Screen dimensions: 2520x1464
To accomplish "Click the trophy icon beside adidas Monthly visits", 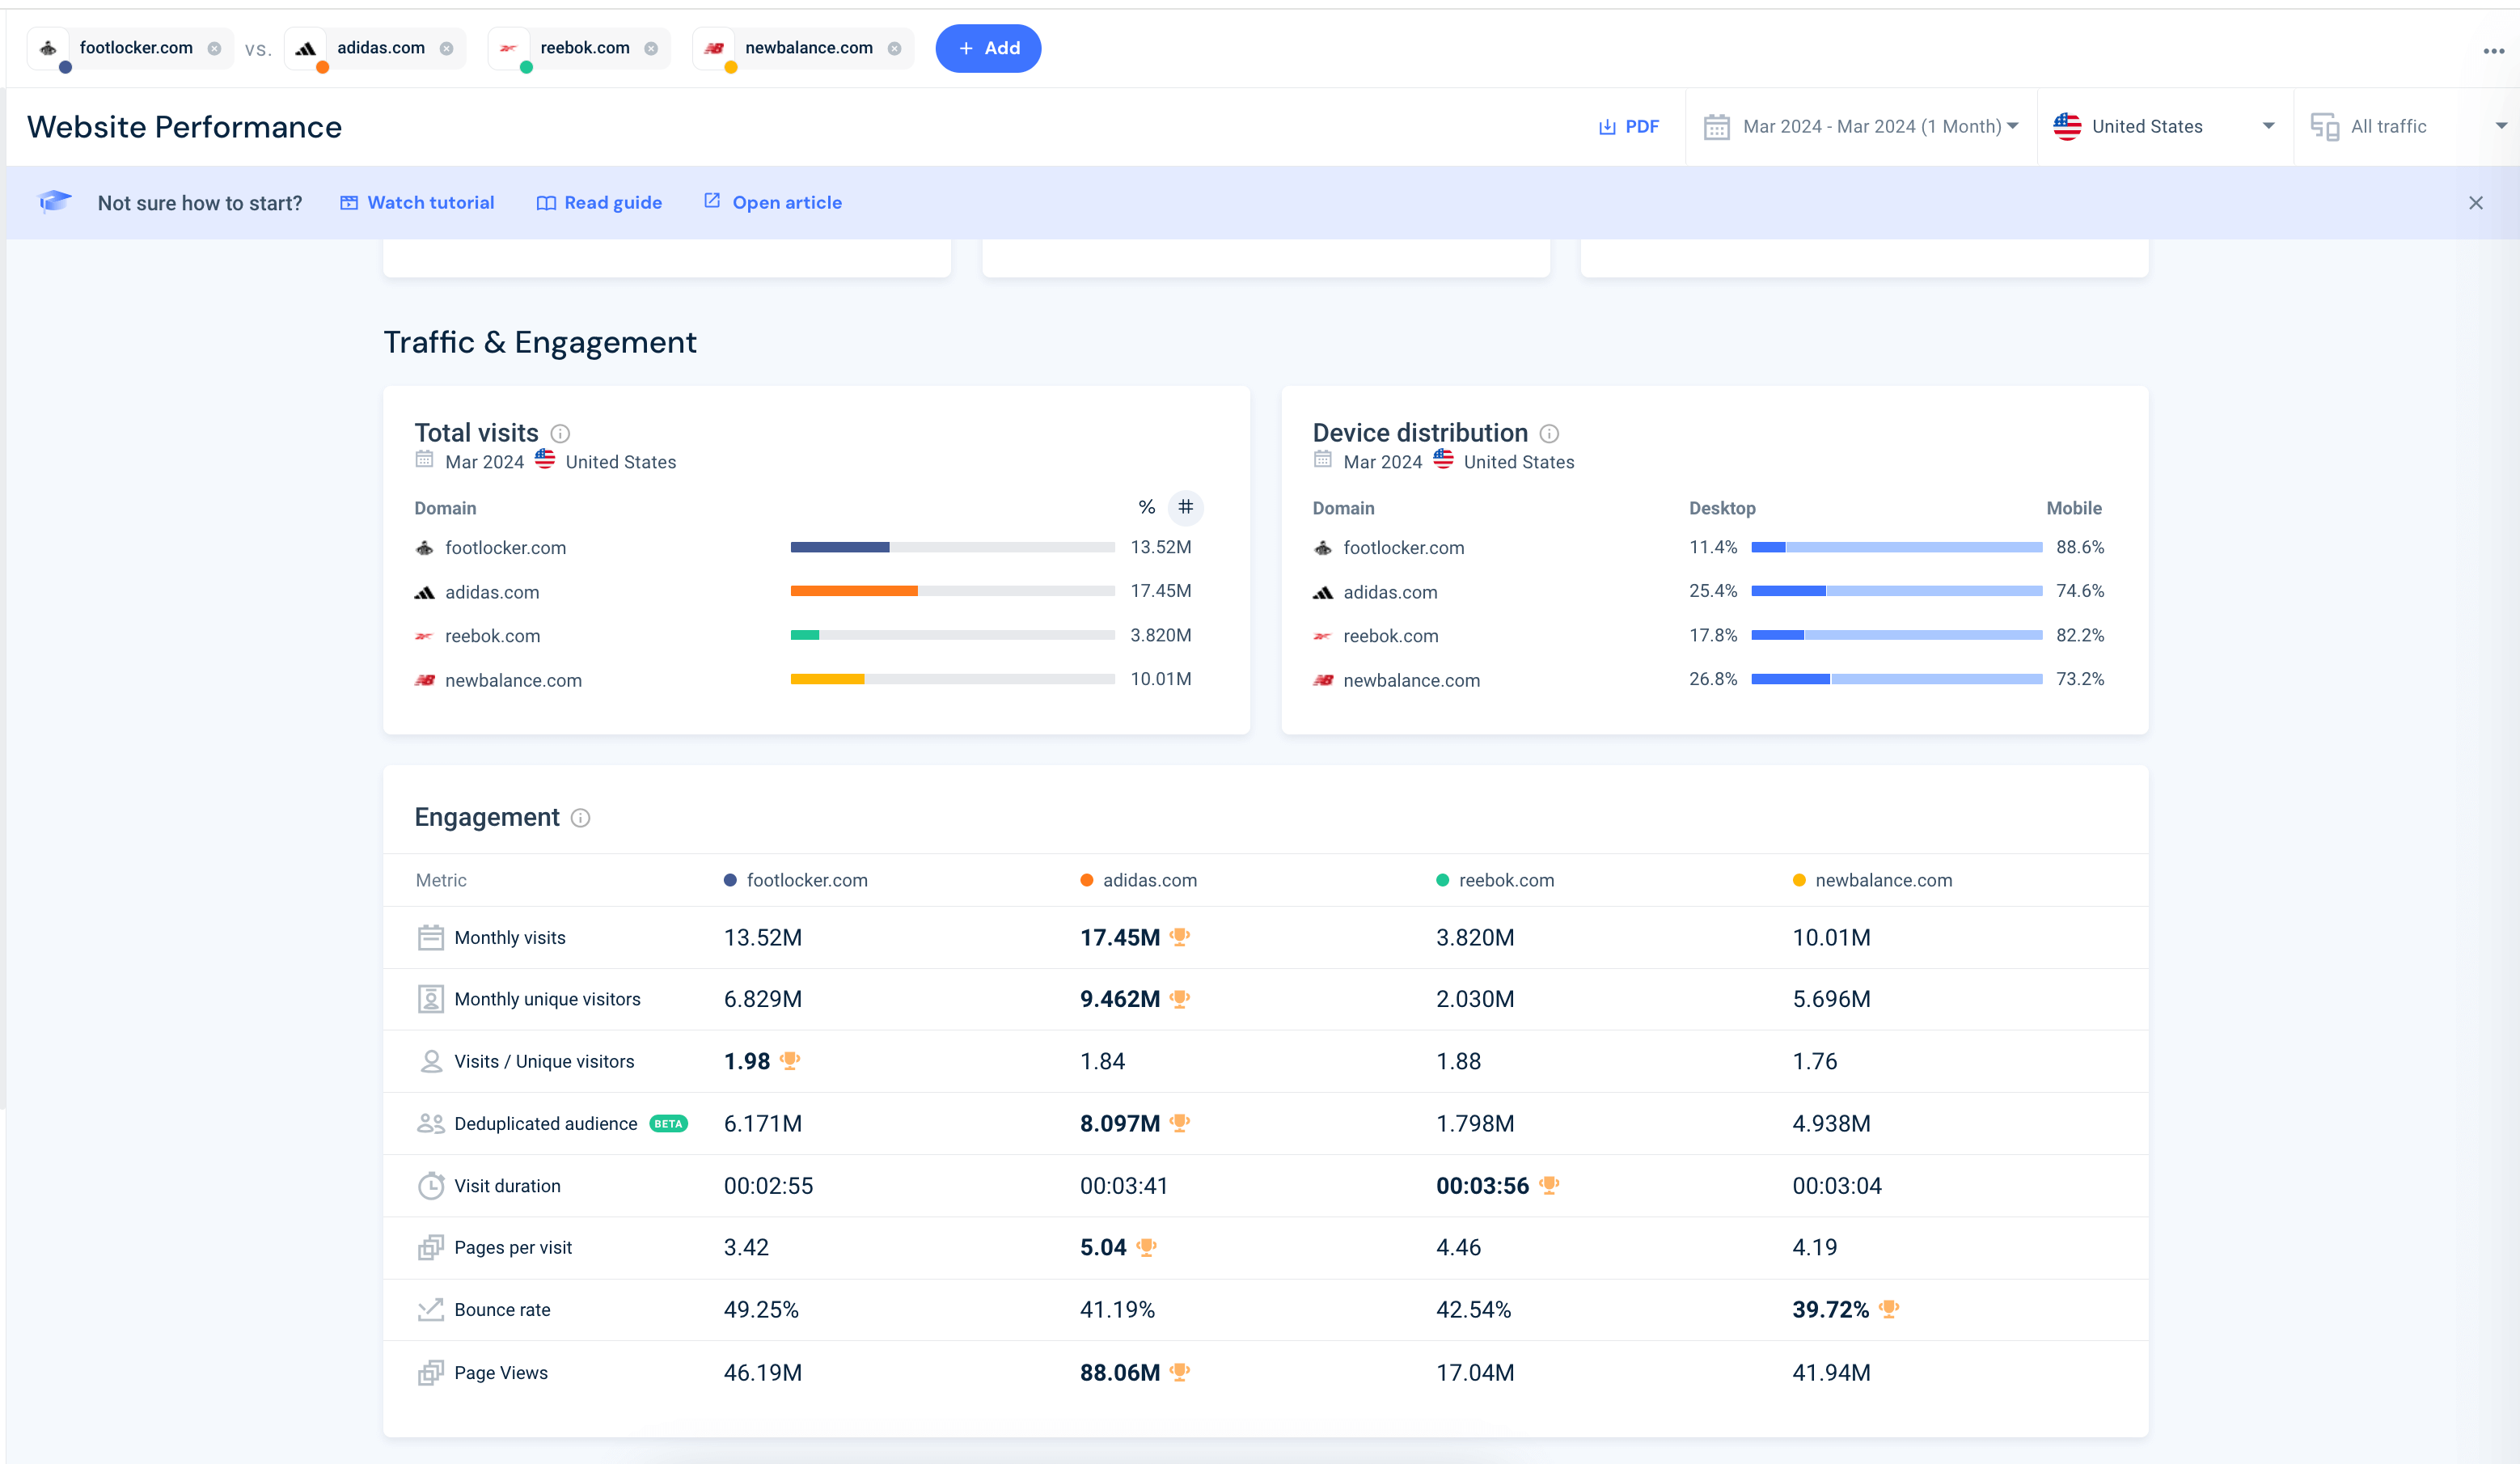I will (x=1180, y=937).
